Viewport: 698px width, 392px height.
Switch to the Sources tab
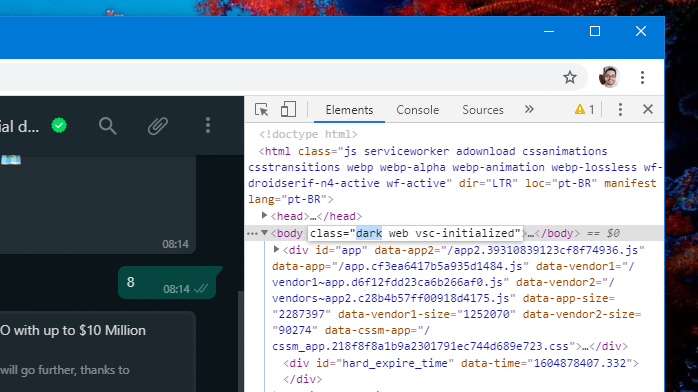coord(483,110)
